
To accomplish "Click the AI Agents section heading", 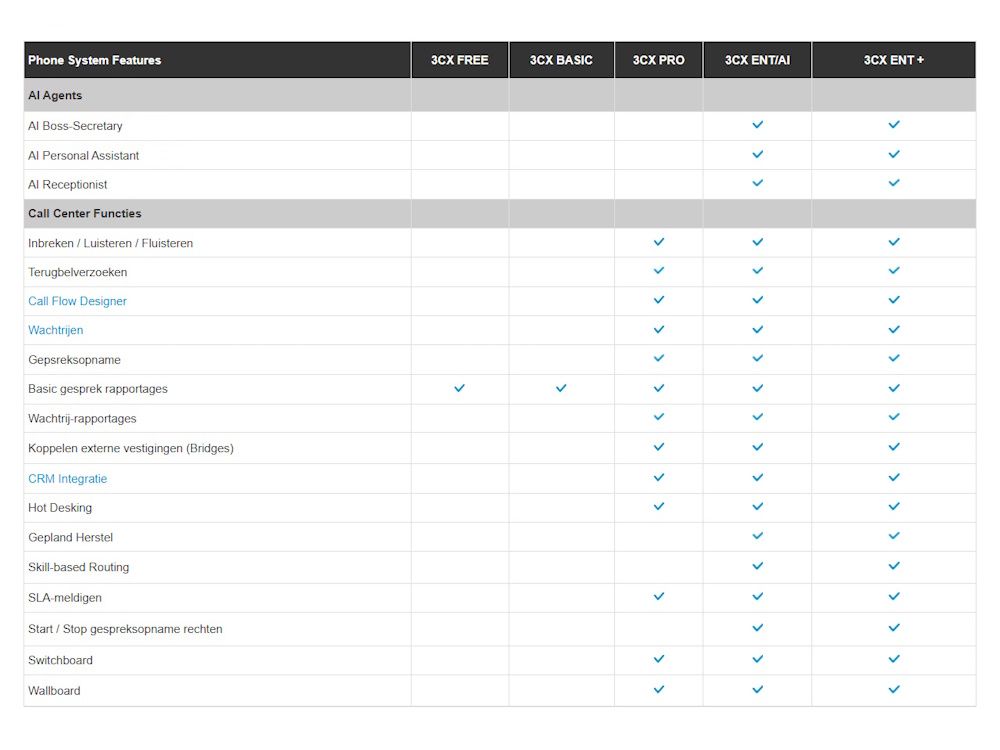I will click(55, 96).
